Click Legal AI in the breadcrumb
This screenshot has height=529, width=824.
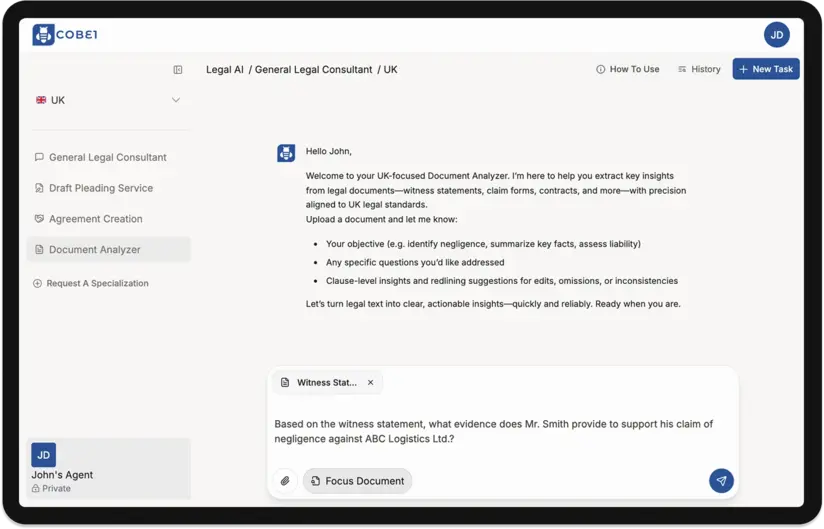point(224,70)
